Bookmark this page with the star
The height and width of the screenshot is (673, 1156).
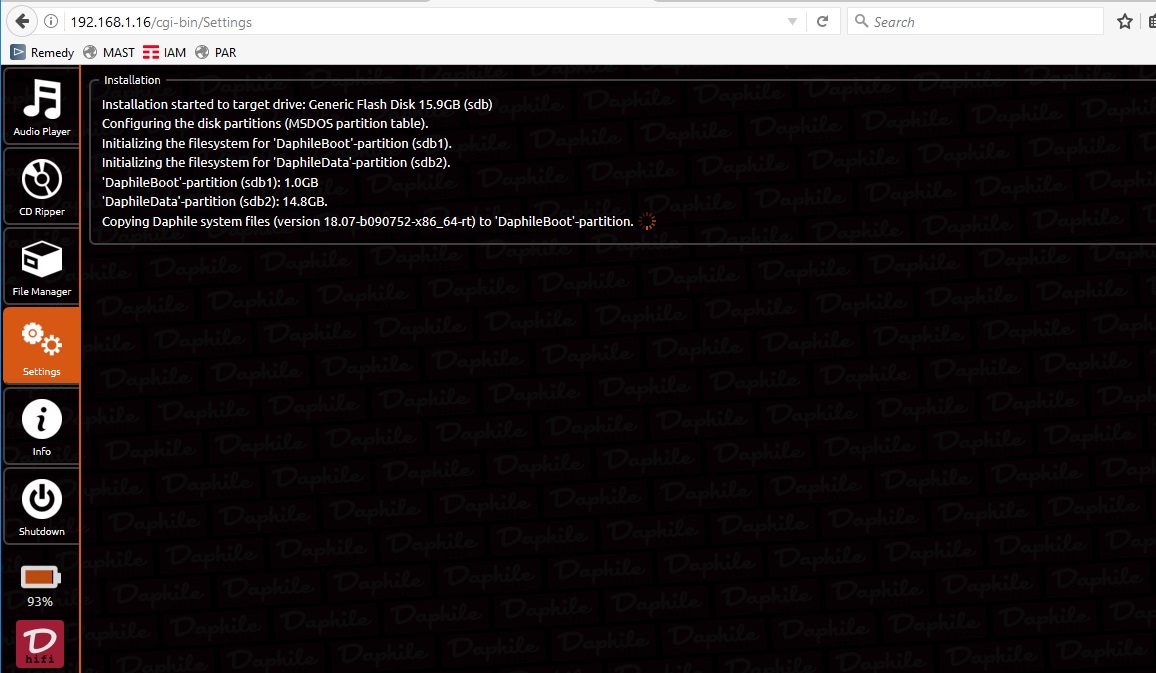pos(1125,22)
